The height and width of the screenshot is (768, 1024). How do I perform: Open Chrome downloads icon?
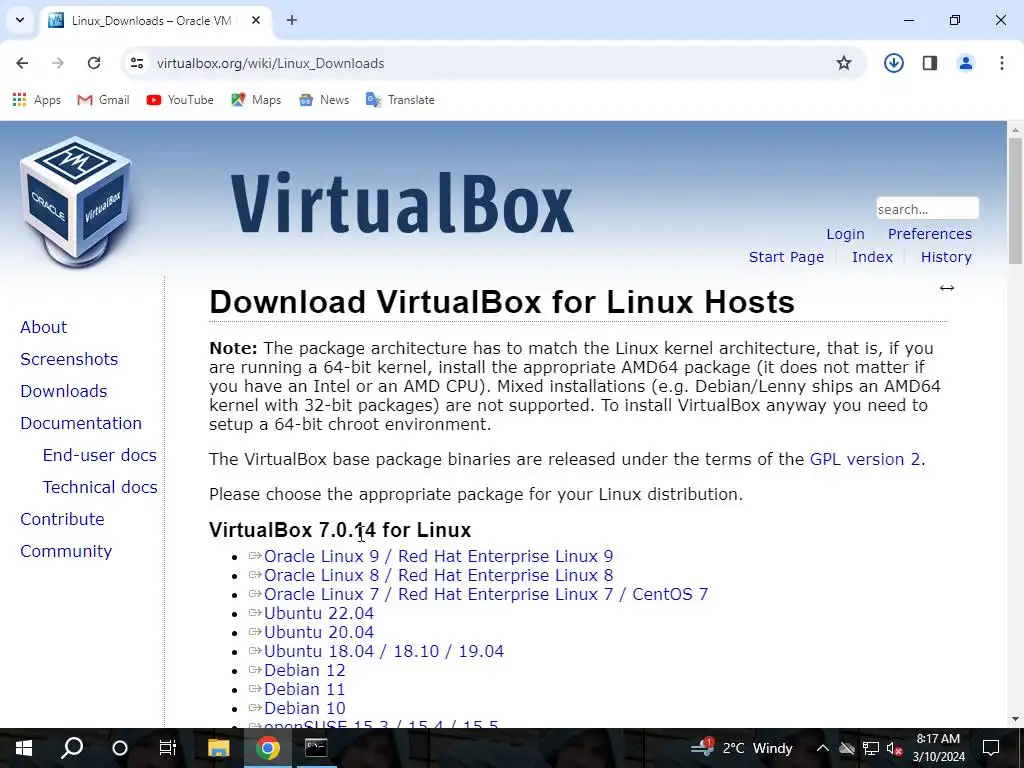point(893,63)
